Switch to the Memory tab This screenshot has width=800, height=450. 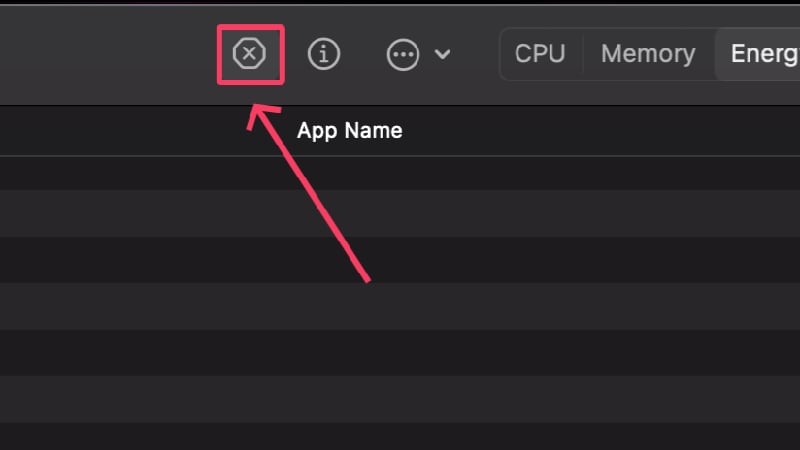648,54
